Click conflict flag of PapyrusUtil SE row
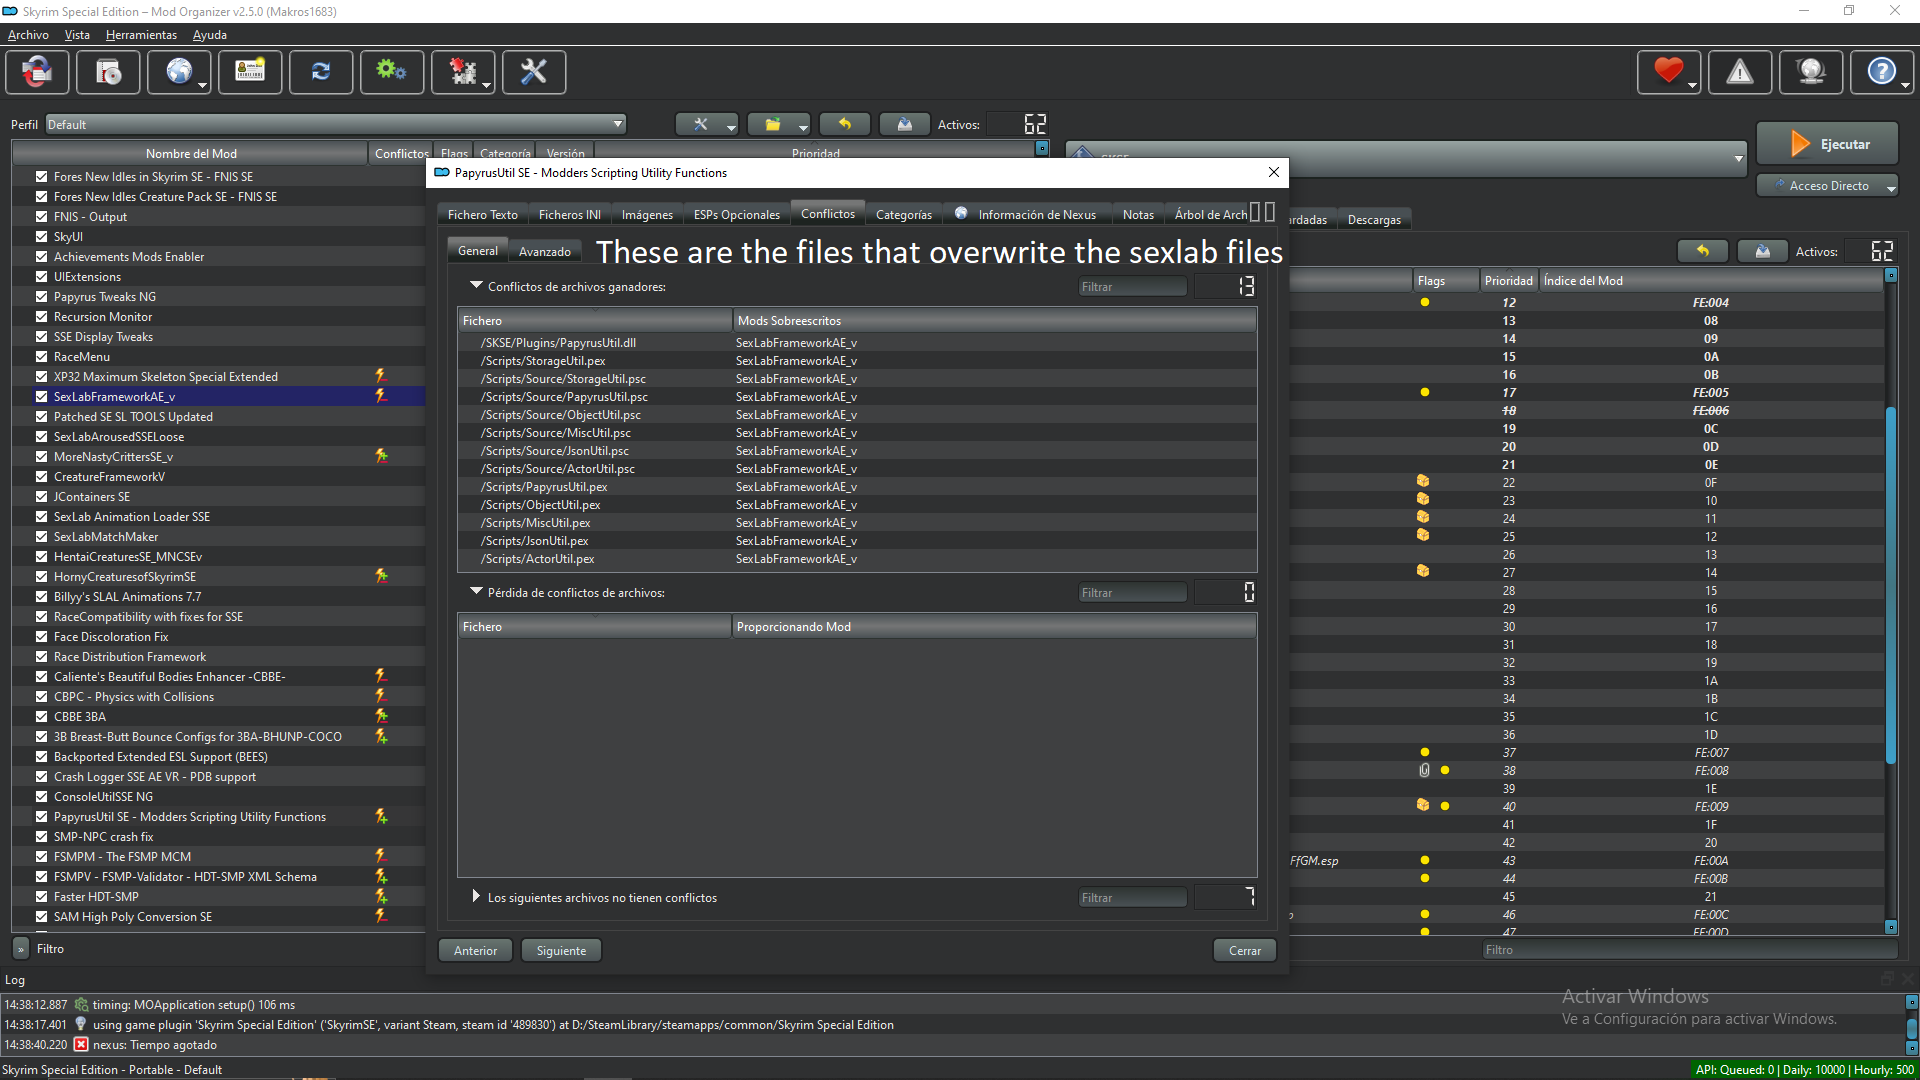This screenshot has width=1920, height=1080. [x=381, y=816]
